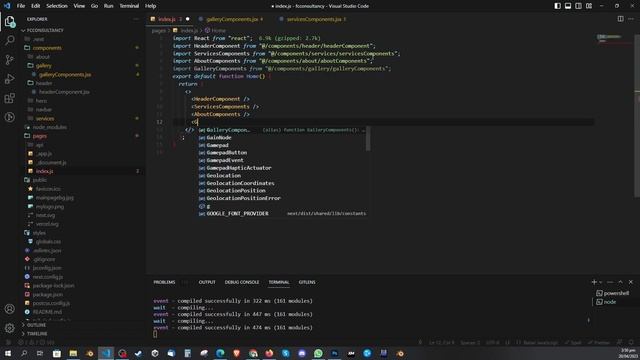Collapse the gallery folder
This screenshot has height=360, width=640.
43,66
